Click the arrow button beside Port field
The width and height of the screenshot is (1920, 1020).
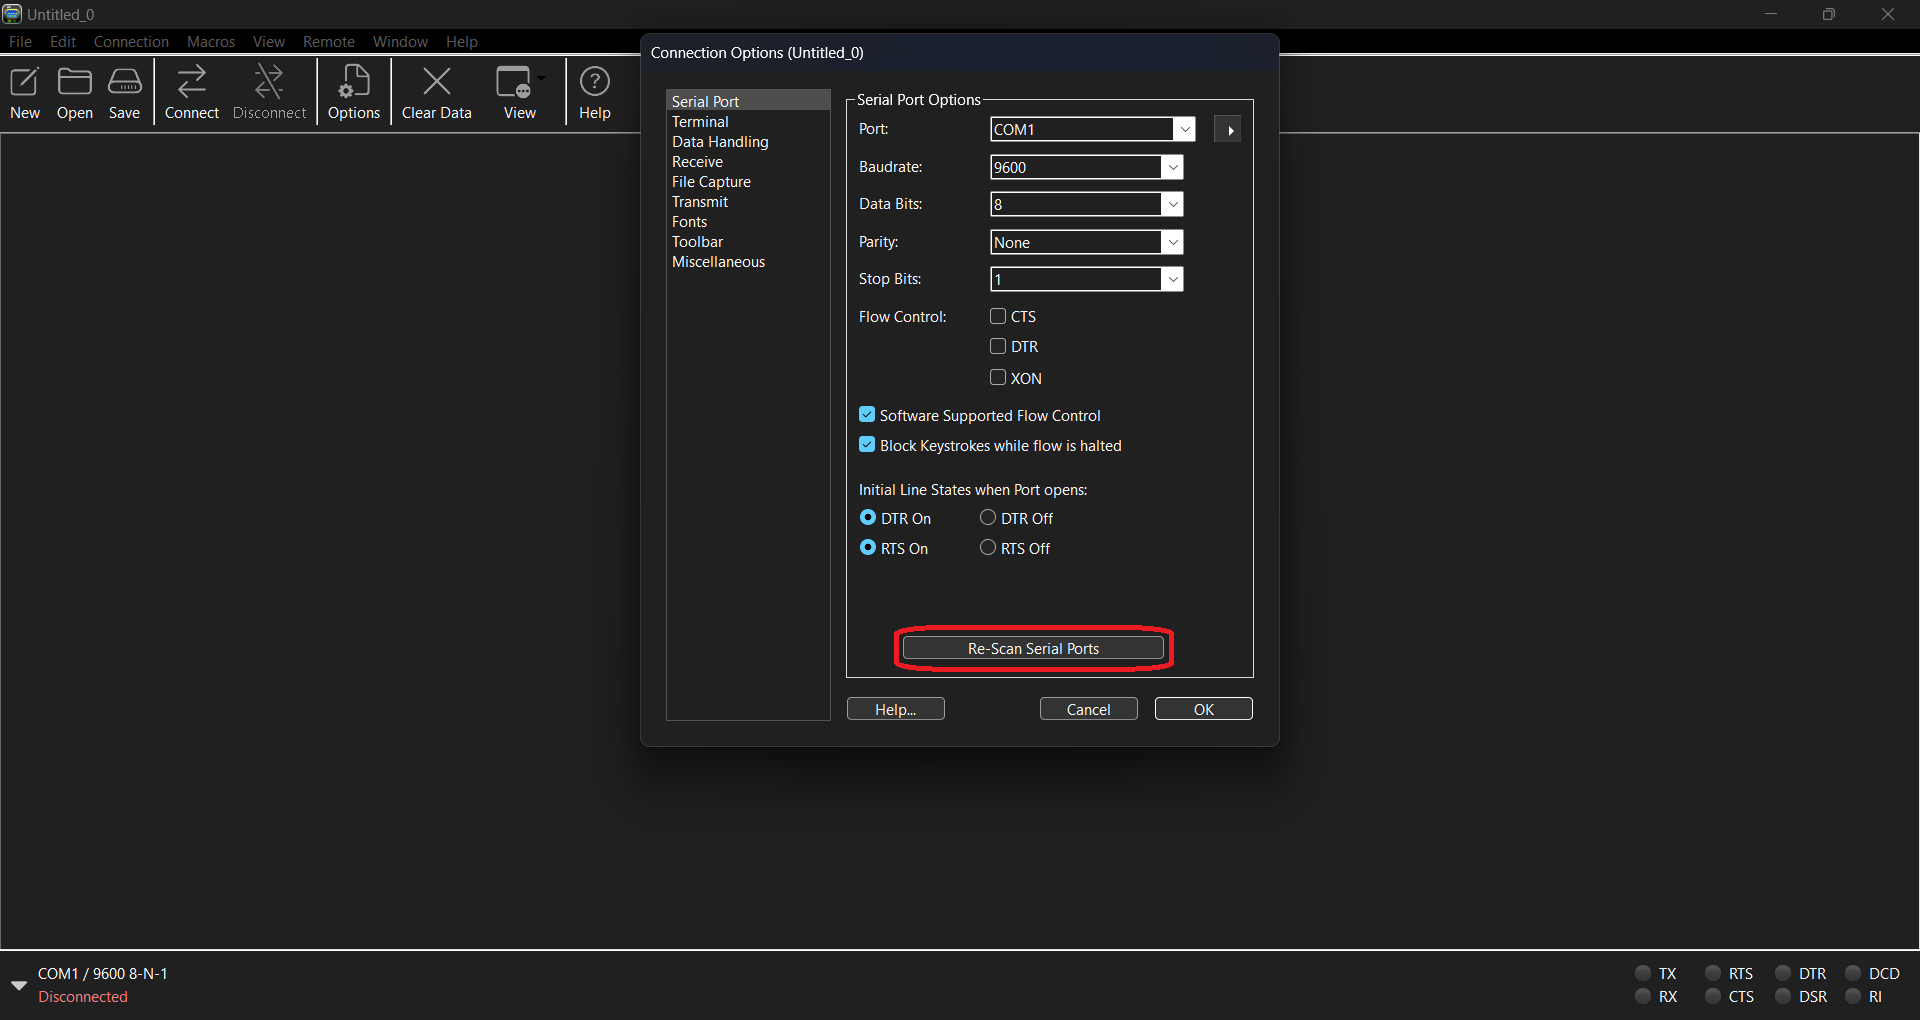pyautogui.click(x=1228, y=130)
